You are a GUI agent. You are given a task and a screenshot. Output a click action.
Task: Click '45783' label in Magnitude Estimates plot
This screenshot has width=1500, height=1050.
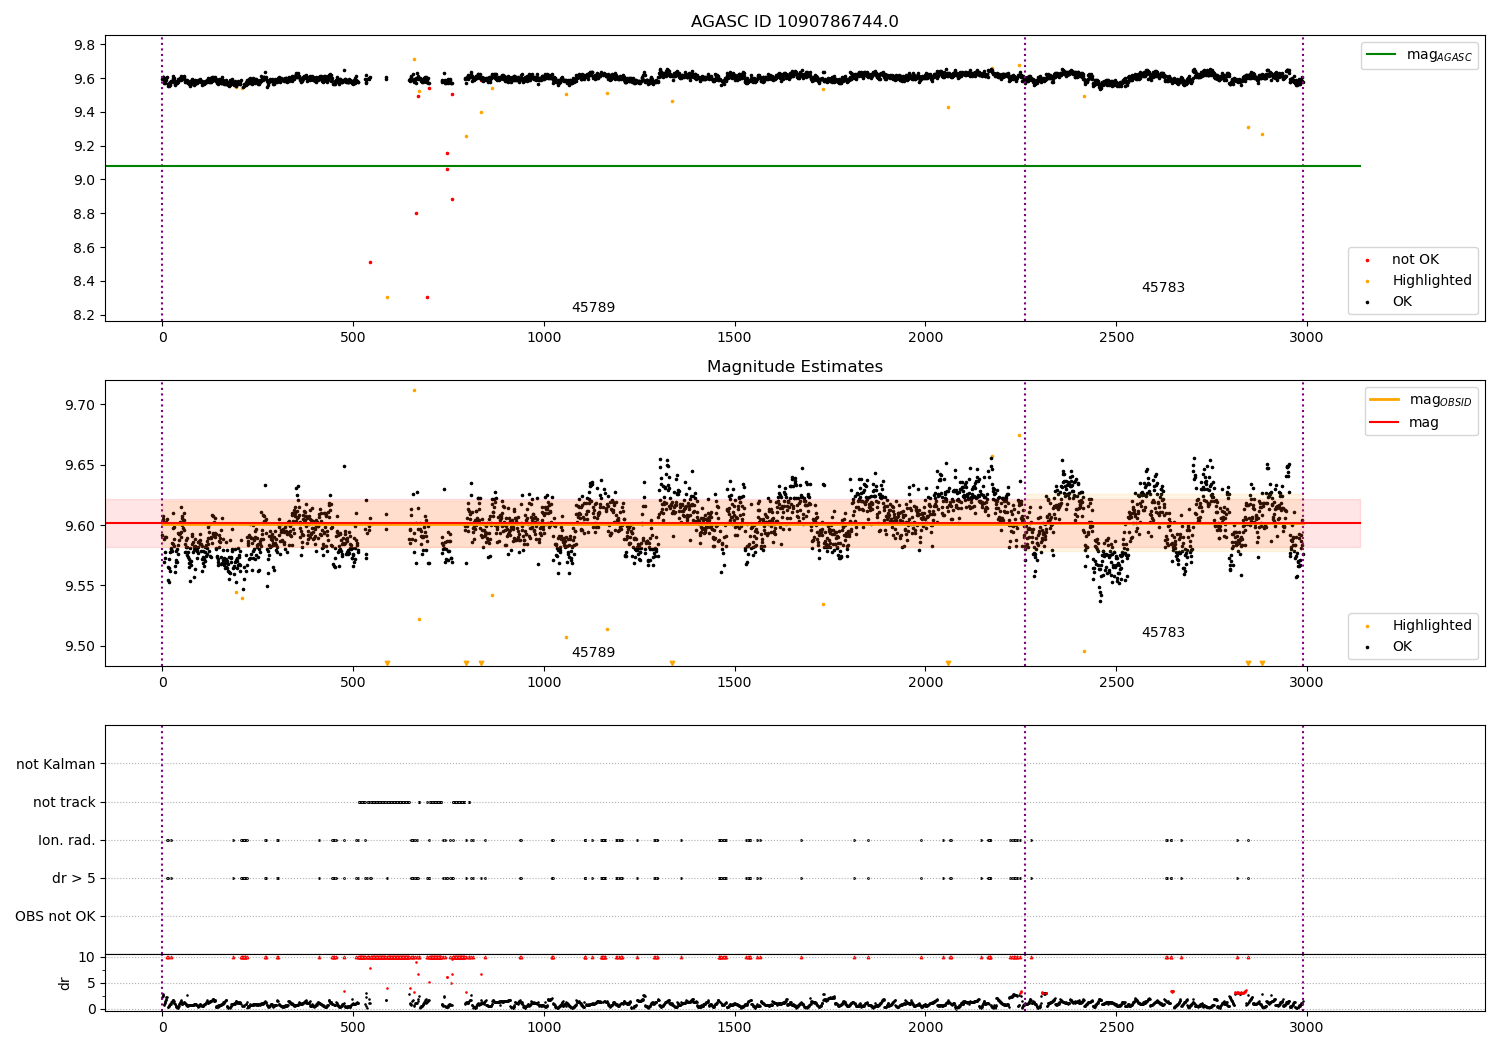tap(1163, 633)
